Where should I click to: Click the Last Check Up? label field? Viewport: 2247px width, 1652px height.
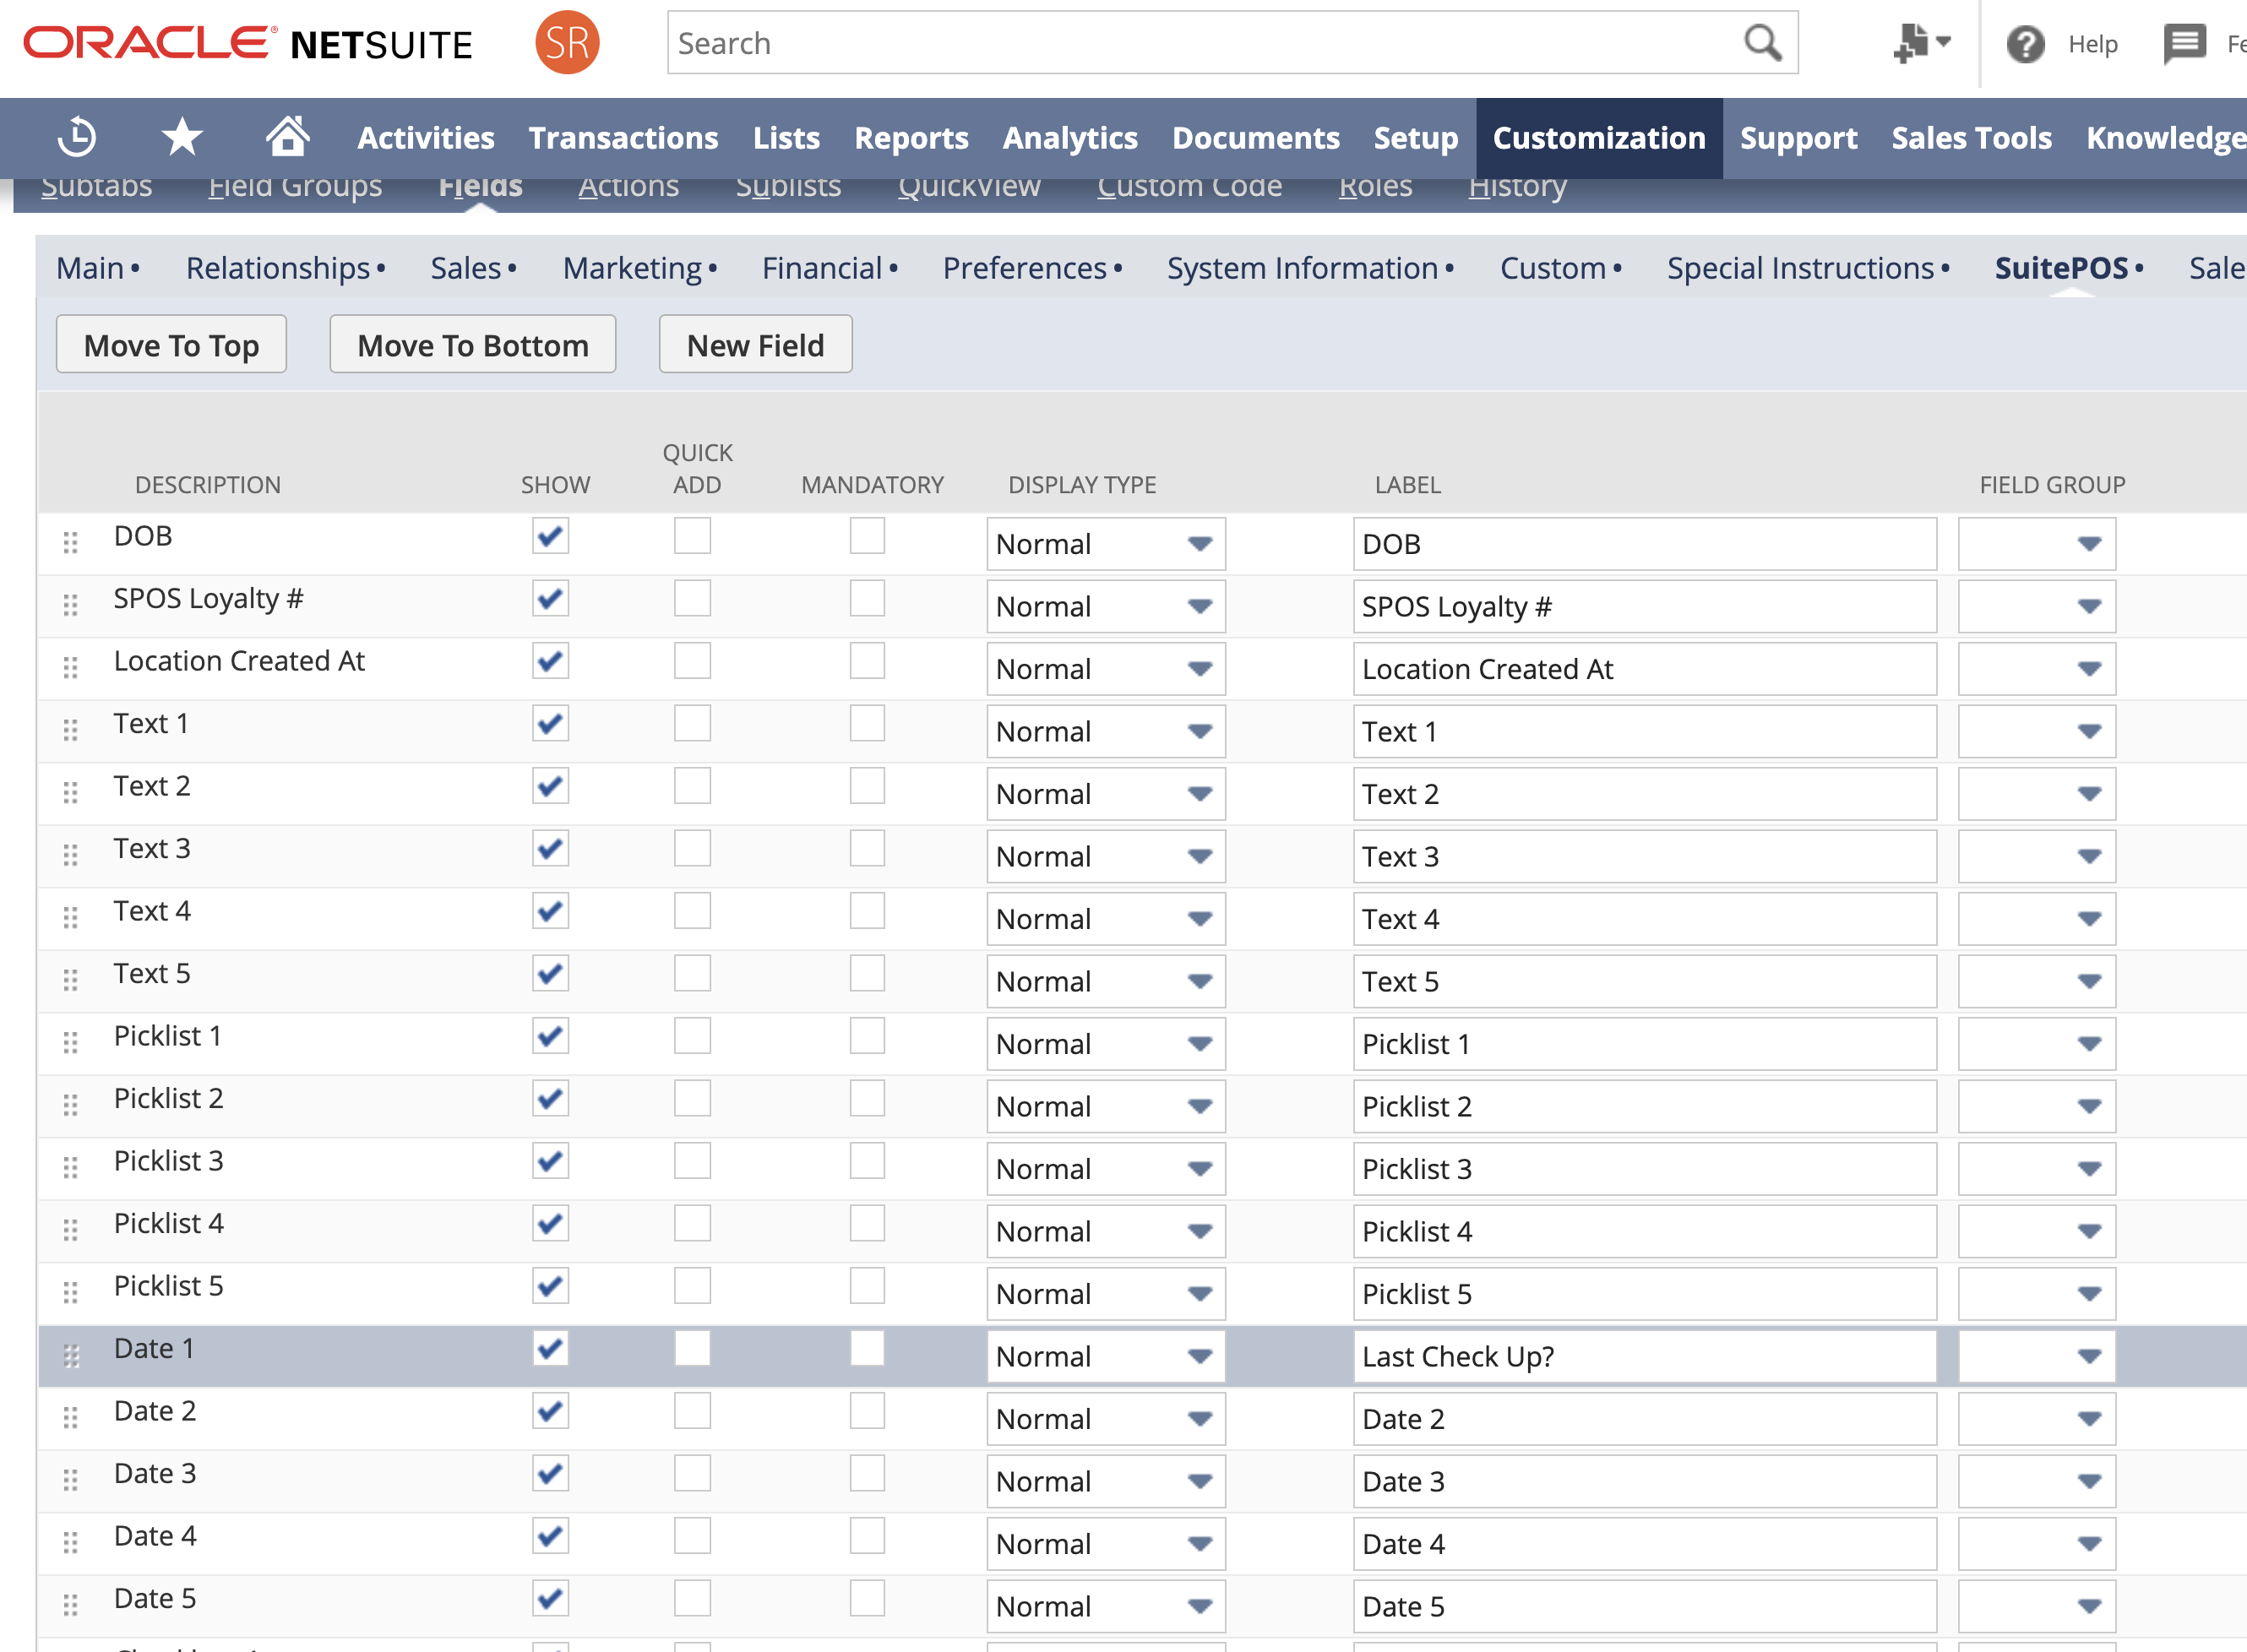pyautogui.click(x=1643, y=1357)
